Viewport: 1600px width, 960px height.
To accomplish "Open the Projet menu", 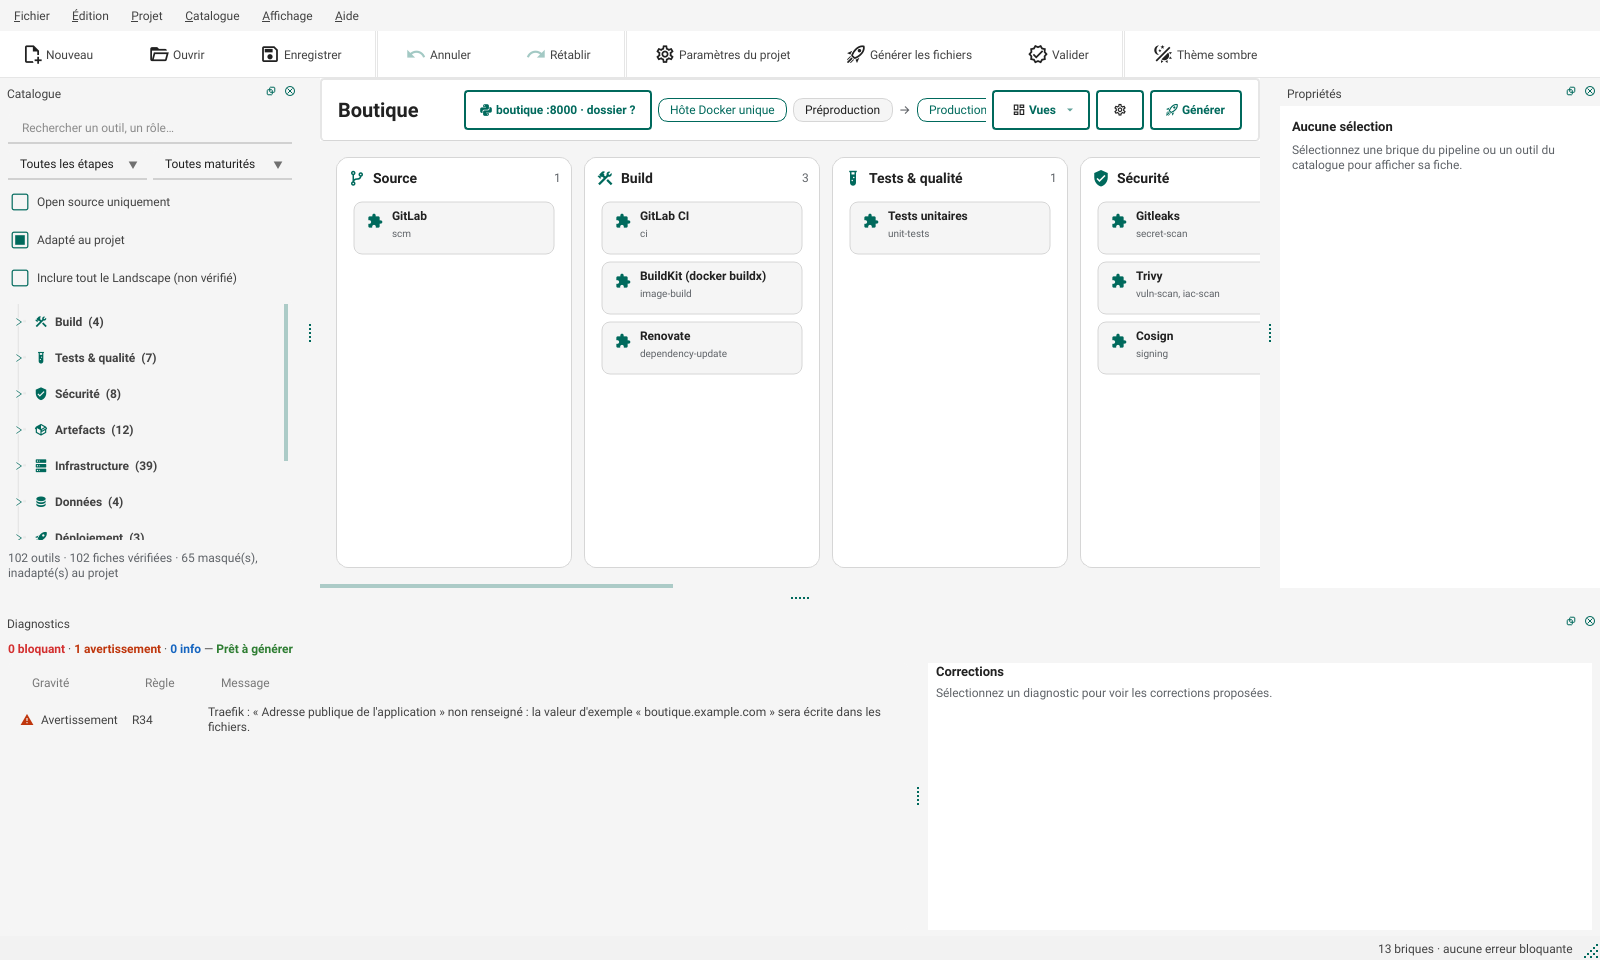I will pos(147,16).
